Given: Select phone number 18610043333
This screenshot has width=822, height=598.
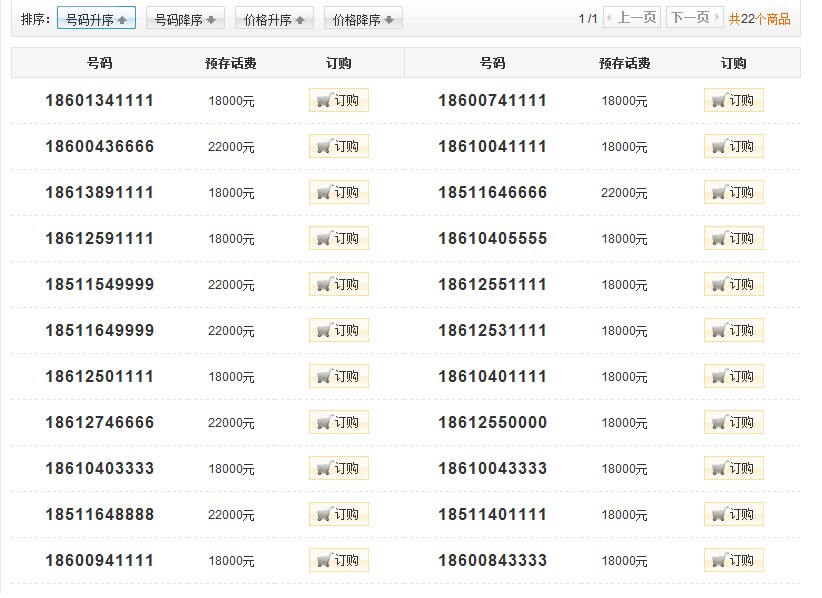Looking at the screenshot, I should (x=492, y=468).
